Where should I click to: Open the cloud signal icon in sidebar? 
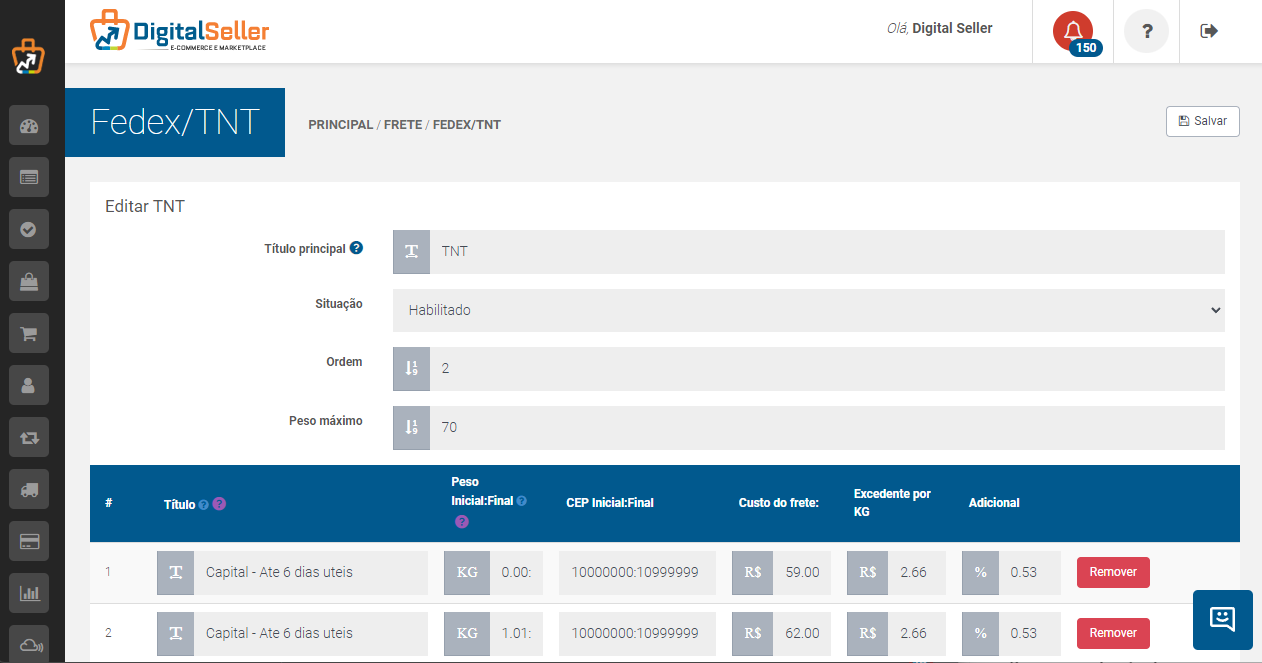click(x=28, y=643)
